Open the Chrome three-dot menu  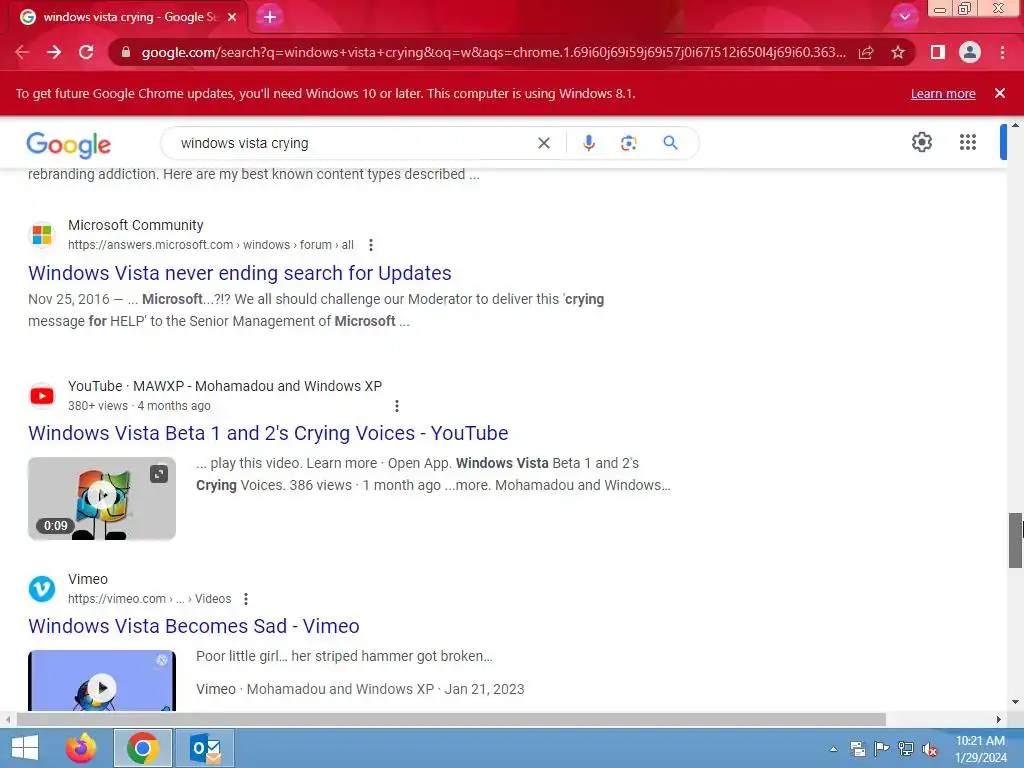pos(1002,52)
